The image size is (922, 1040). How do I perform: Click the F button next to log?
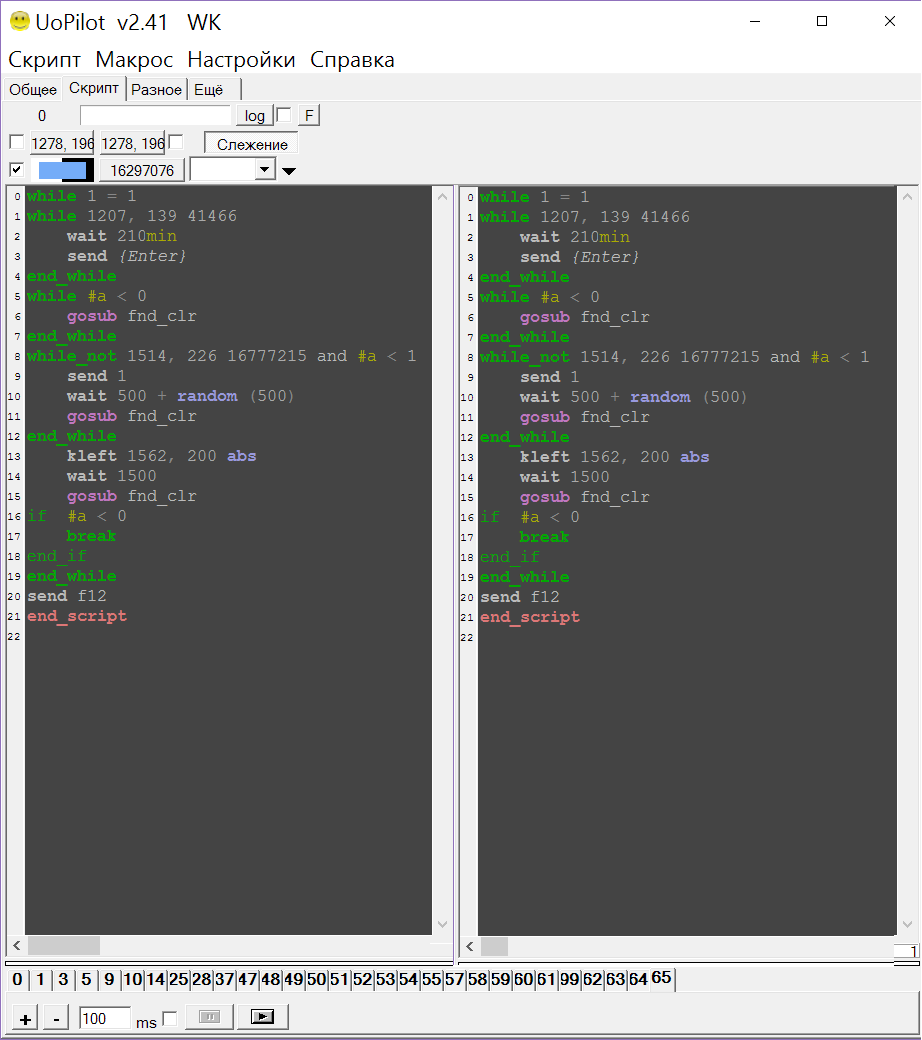(x=308, y=116)
